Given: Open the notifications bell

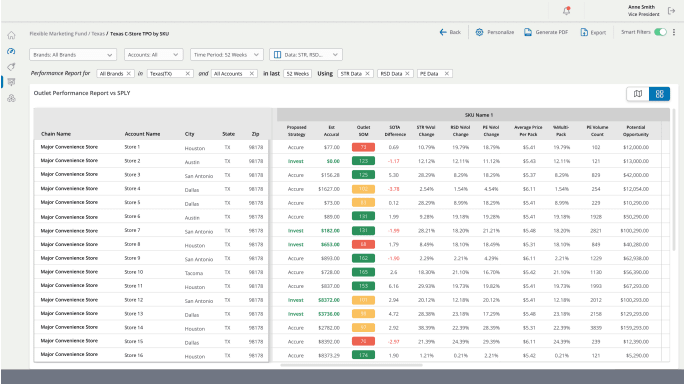Looking at the screenshot, I should 566,11.
